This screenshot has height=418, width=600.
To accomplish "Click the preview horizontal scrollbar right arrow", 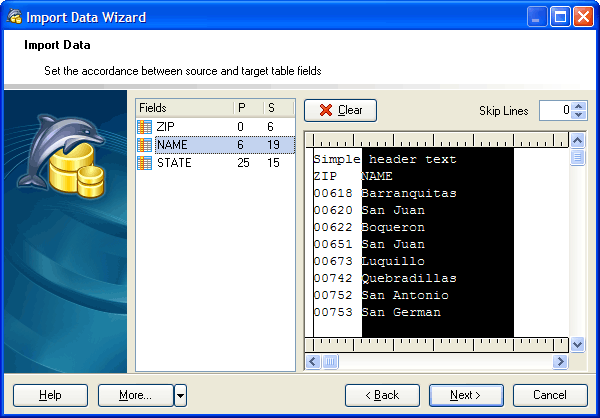I will (560, 361).
